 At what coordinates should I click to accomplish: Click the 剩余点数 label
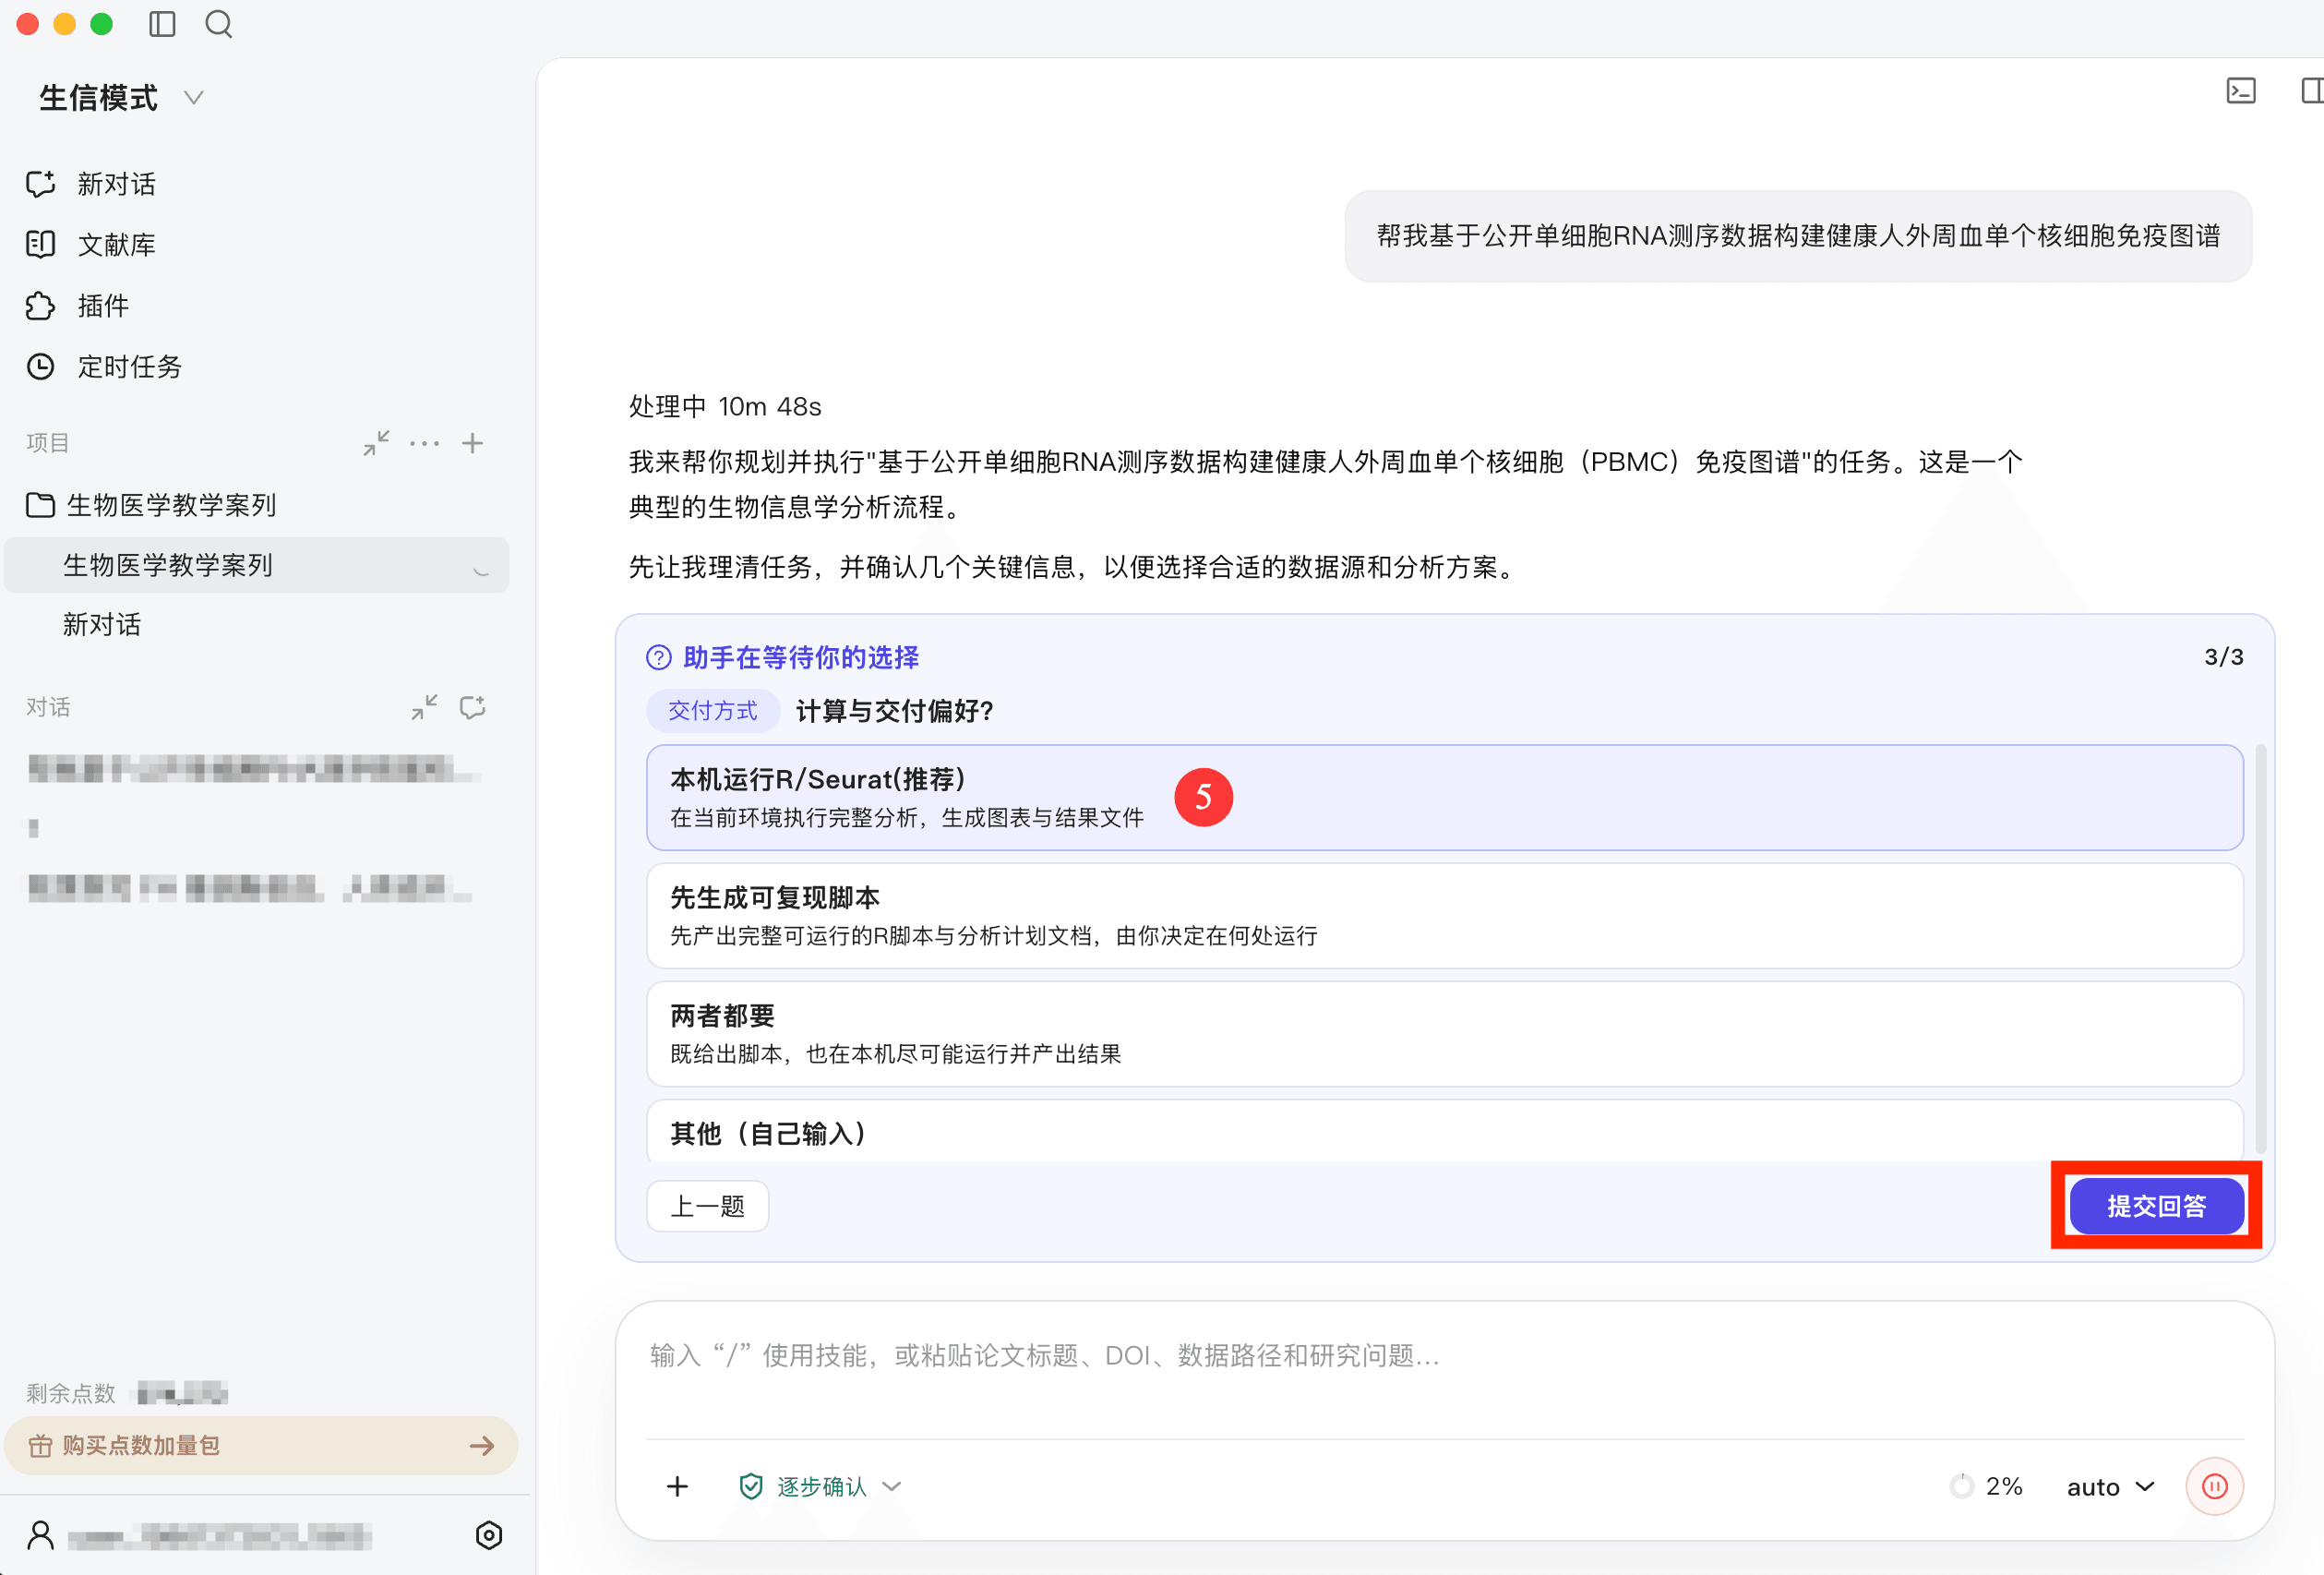71,1393
